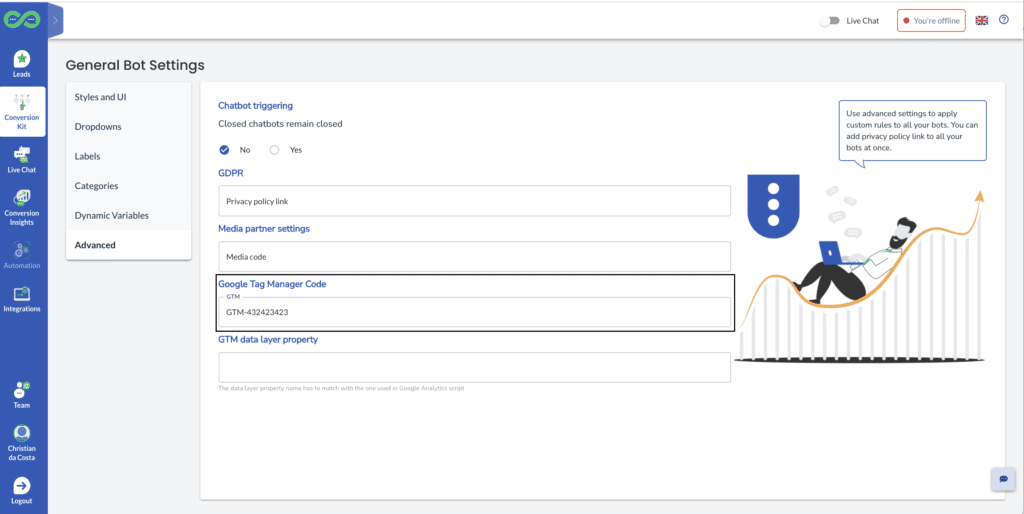Click the General Bot Settings title
This screenshot has width=1024, height=514.
tap(135, 65)
